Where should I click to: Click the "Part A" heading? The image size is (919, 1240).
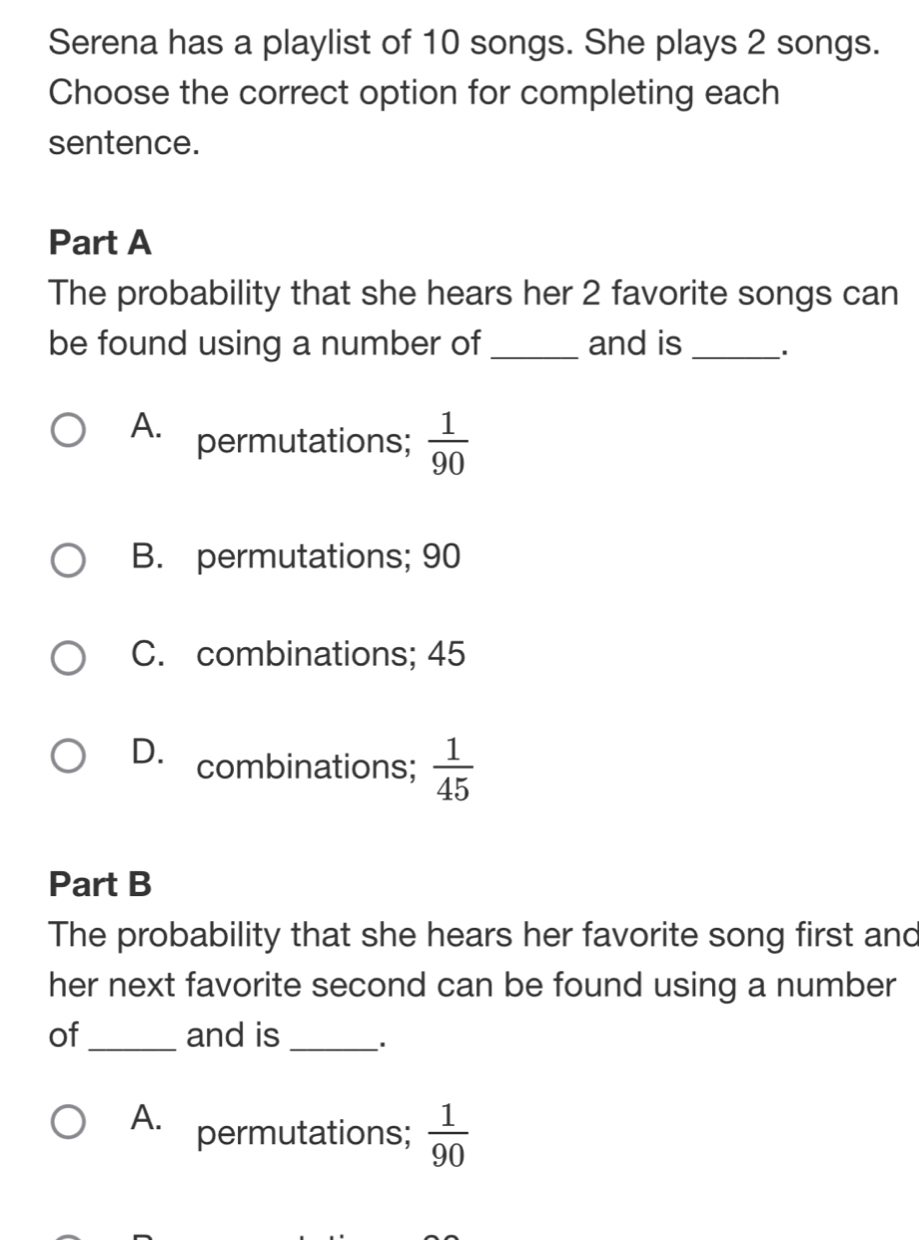[100, 243]
